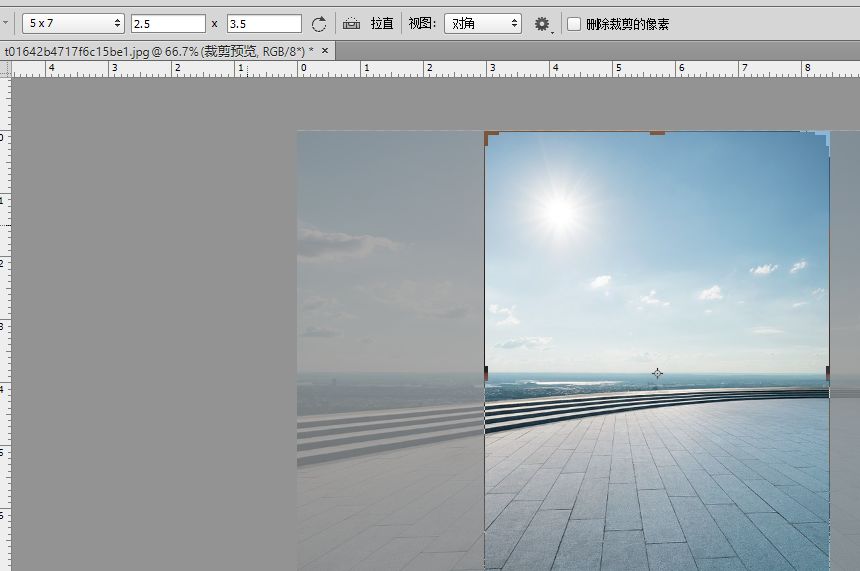Screen dimensions: 860x571
Task: Click the 拉直 straighten button label
Action: (382, 23)
